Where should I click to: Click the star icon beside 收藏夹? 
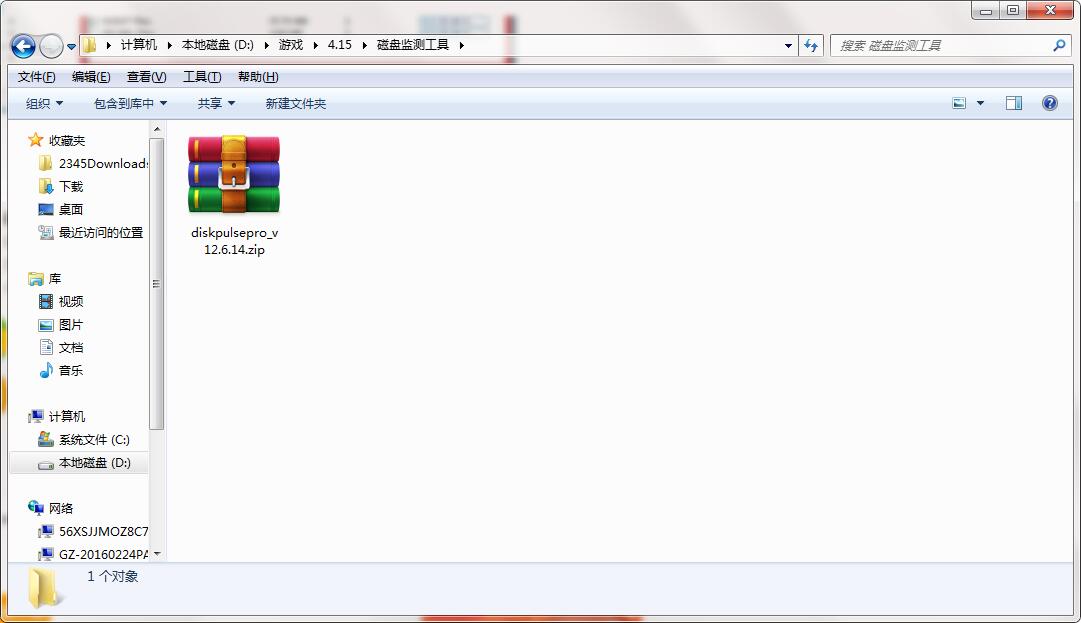tap(36, 140)
